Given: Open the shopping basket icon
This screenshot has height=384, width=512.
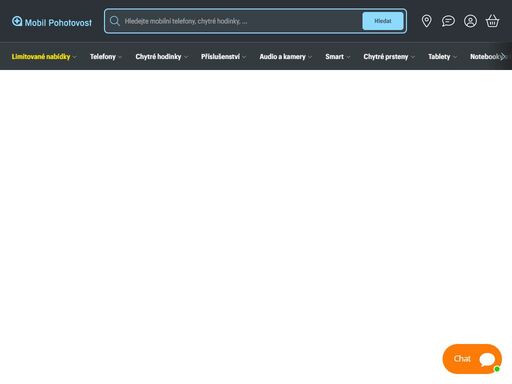Looking at the screenshot, I should (x=492, y=21).
